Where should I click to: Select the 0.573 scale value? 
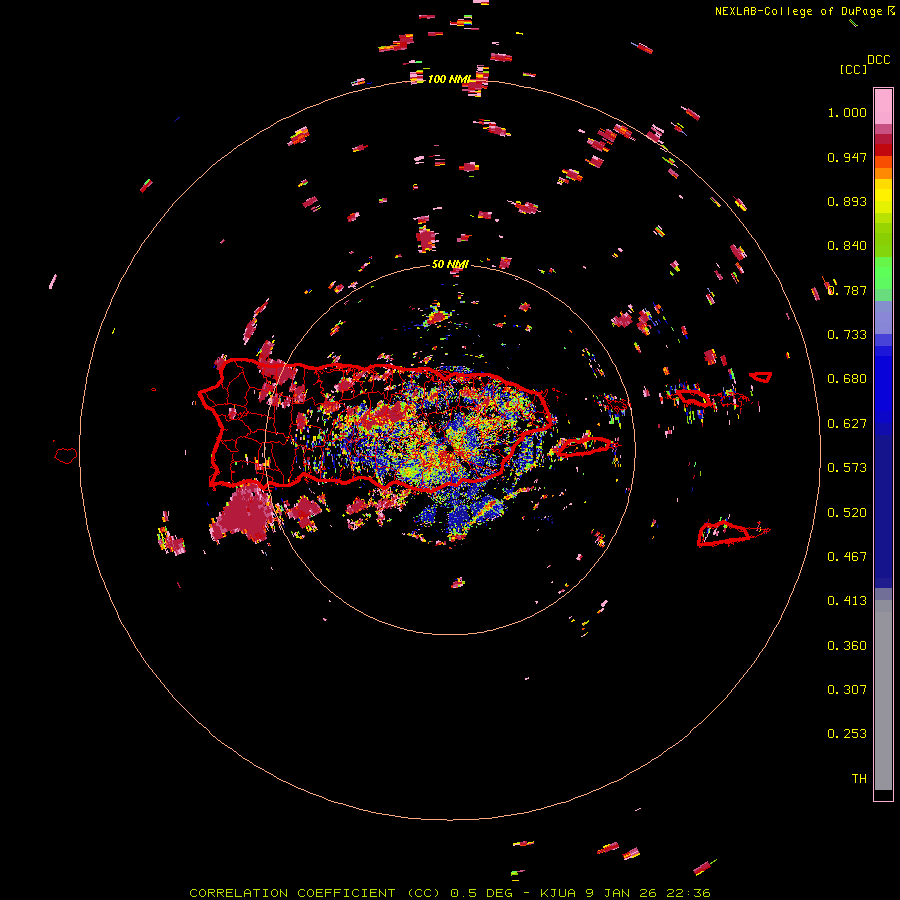point(847,468)
